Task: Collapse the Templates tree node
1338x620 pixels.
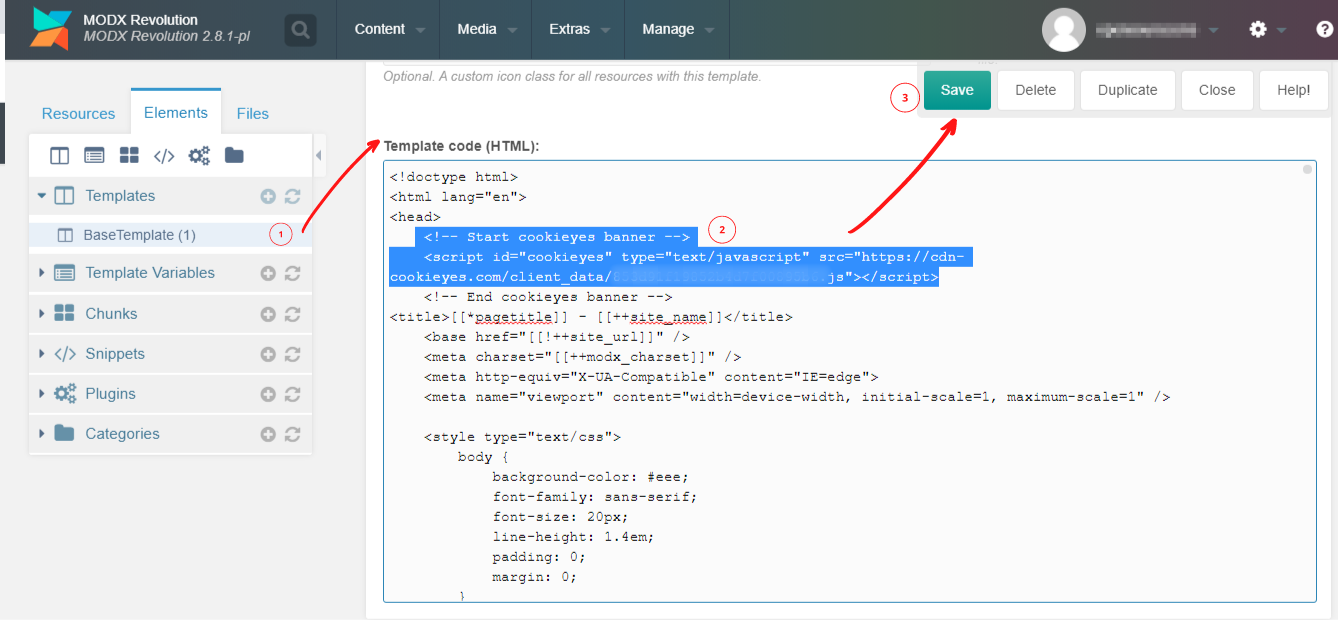Action: click(x=42, y=196)
